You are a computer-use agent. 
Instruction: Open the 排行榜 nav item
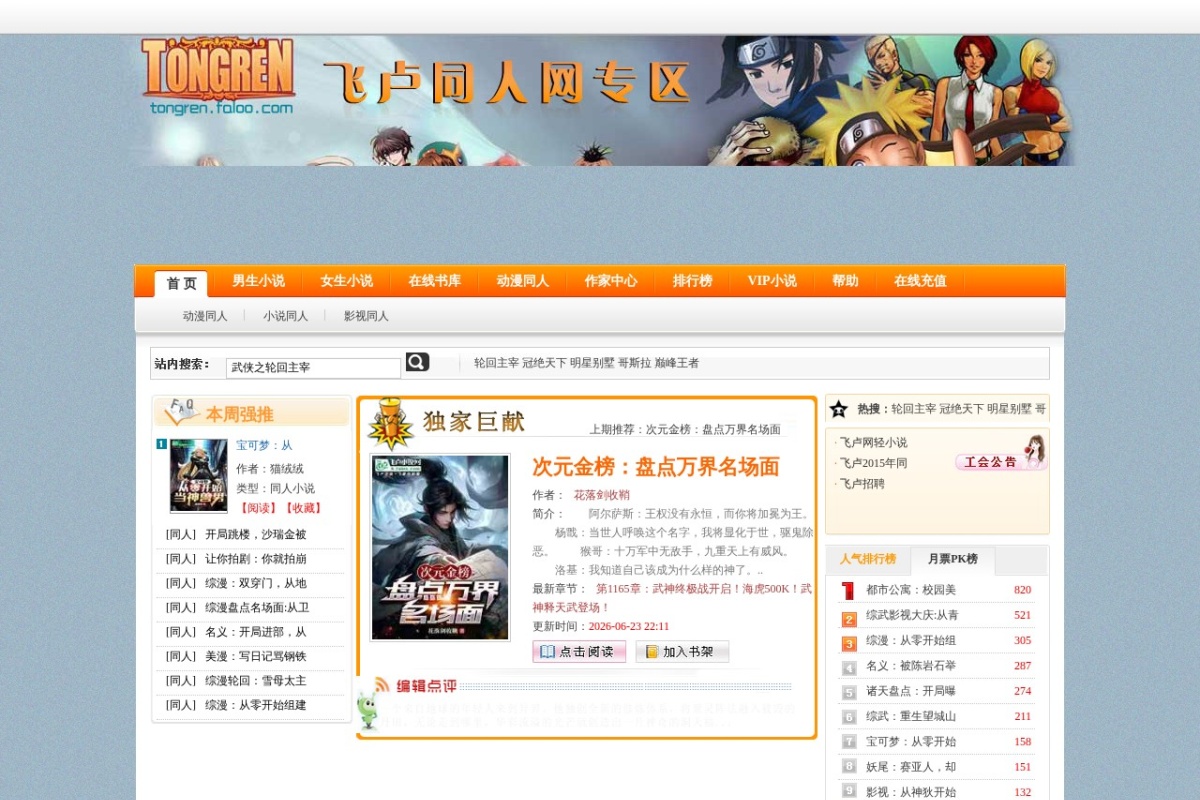click(692, 281)
